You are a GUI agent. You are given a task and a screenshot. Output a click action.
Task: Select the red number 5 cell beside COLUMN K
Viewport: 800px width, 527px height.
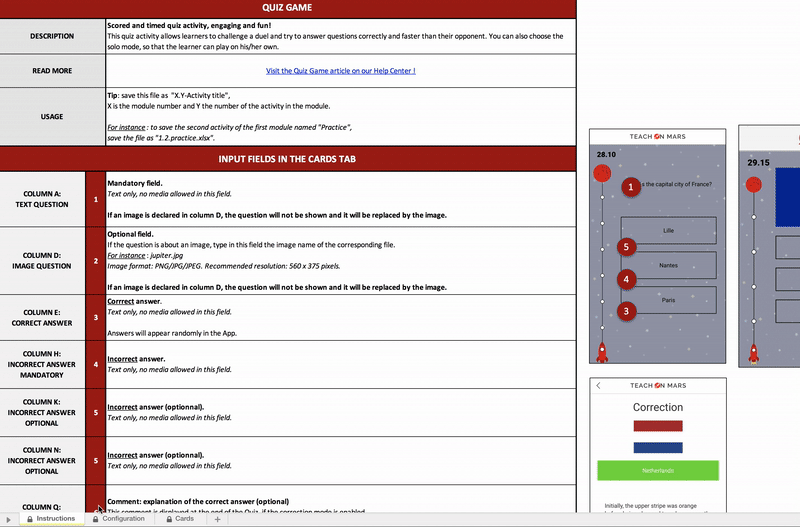pos(95,412)
